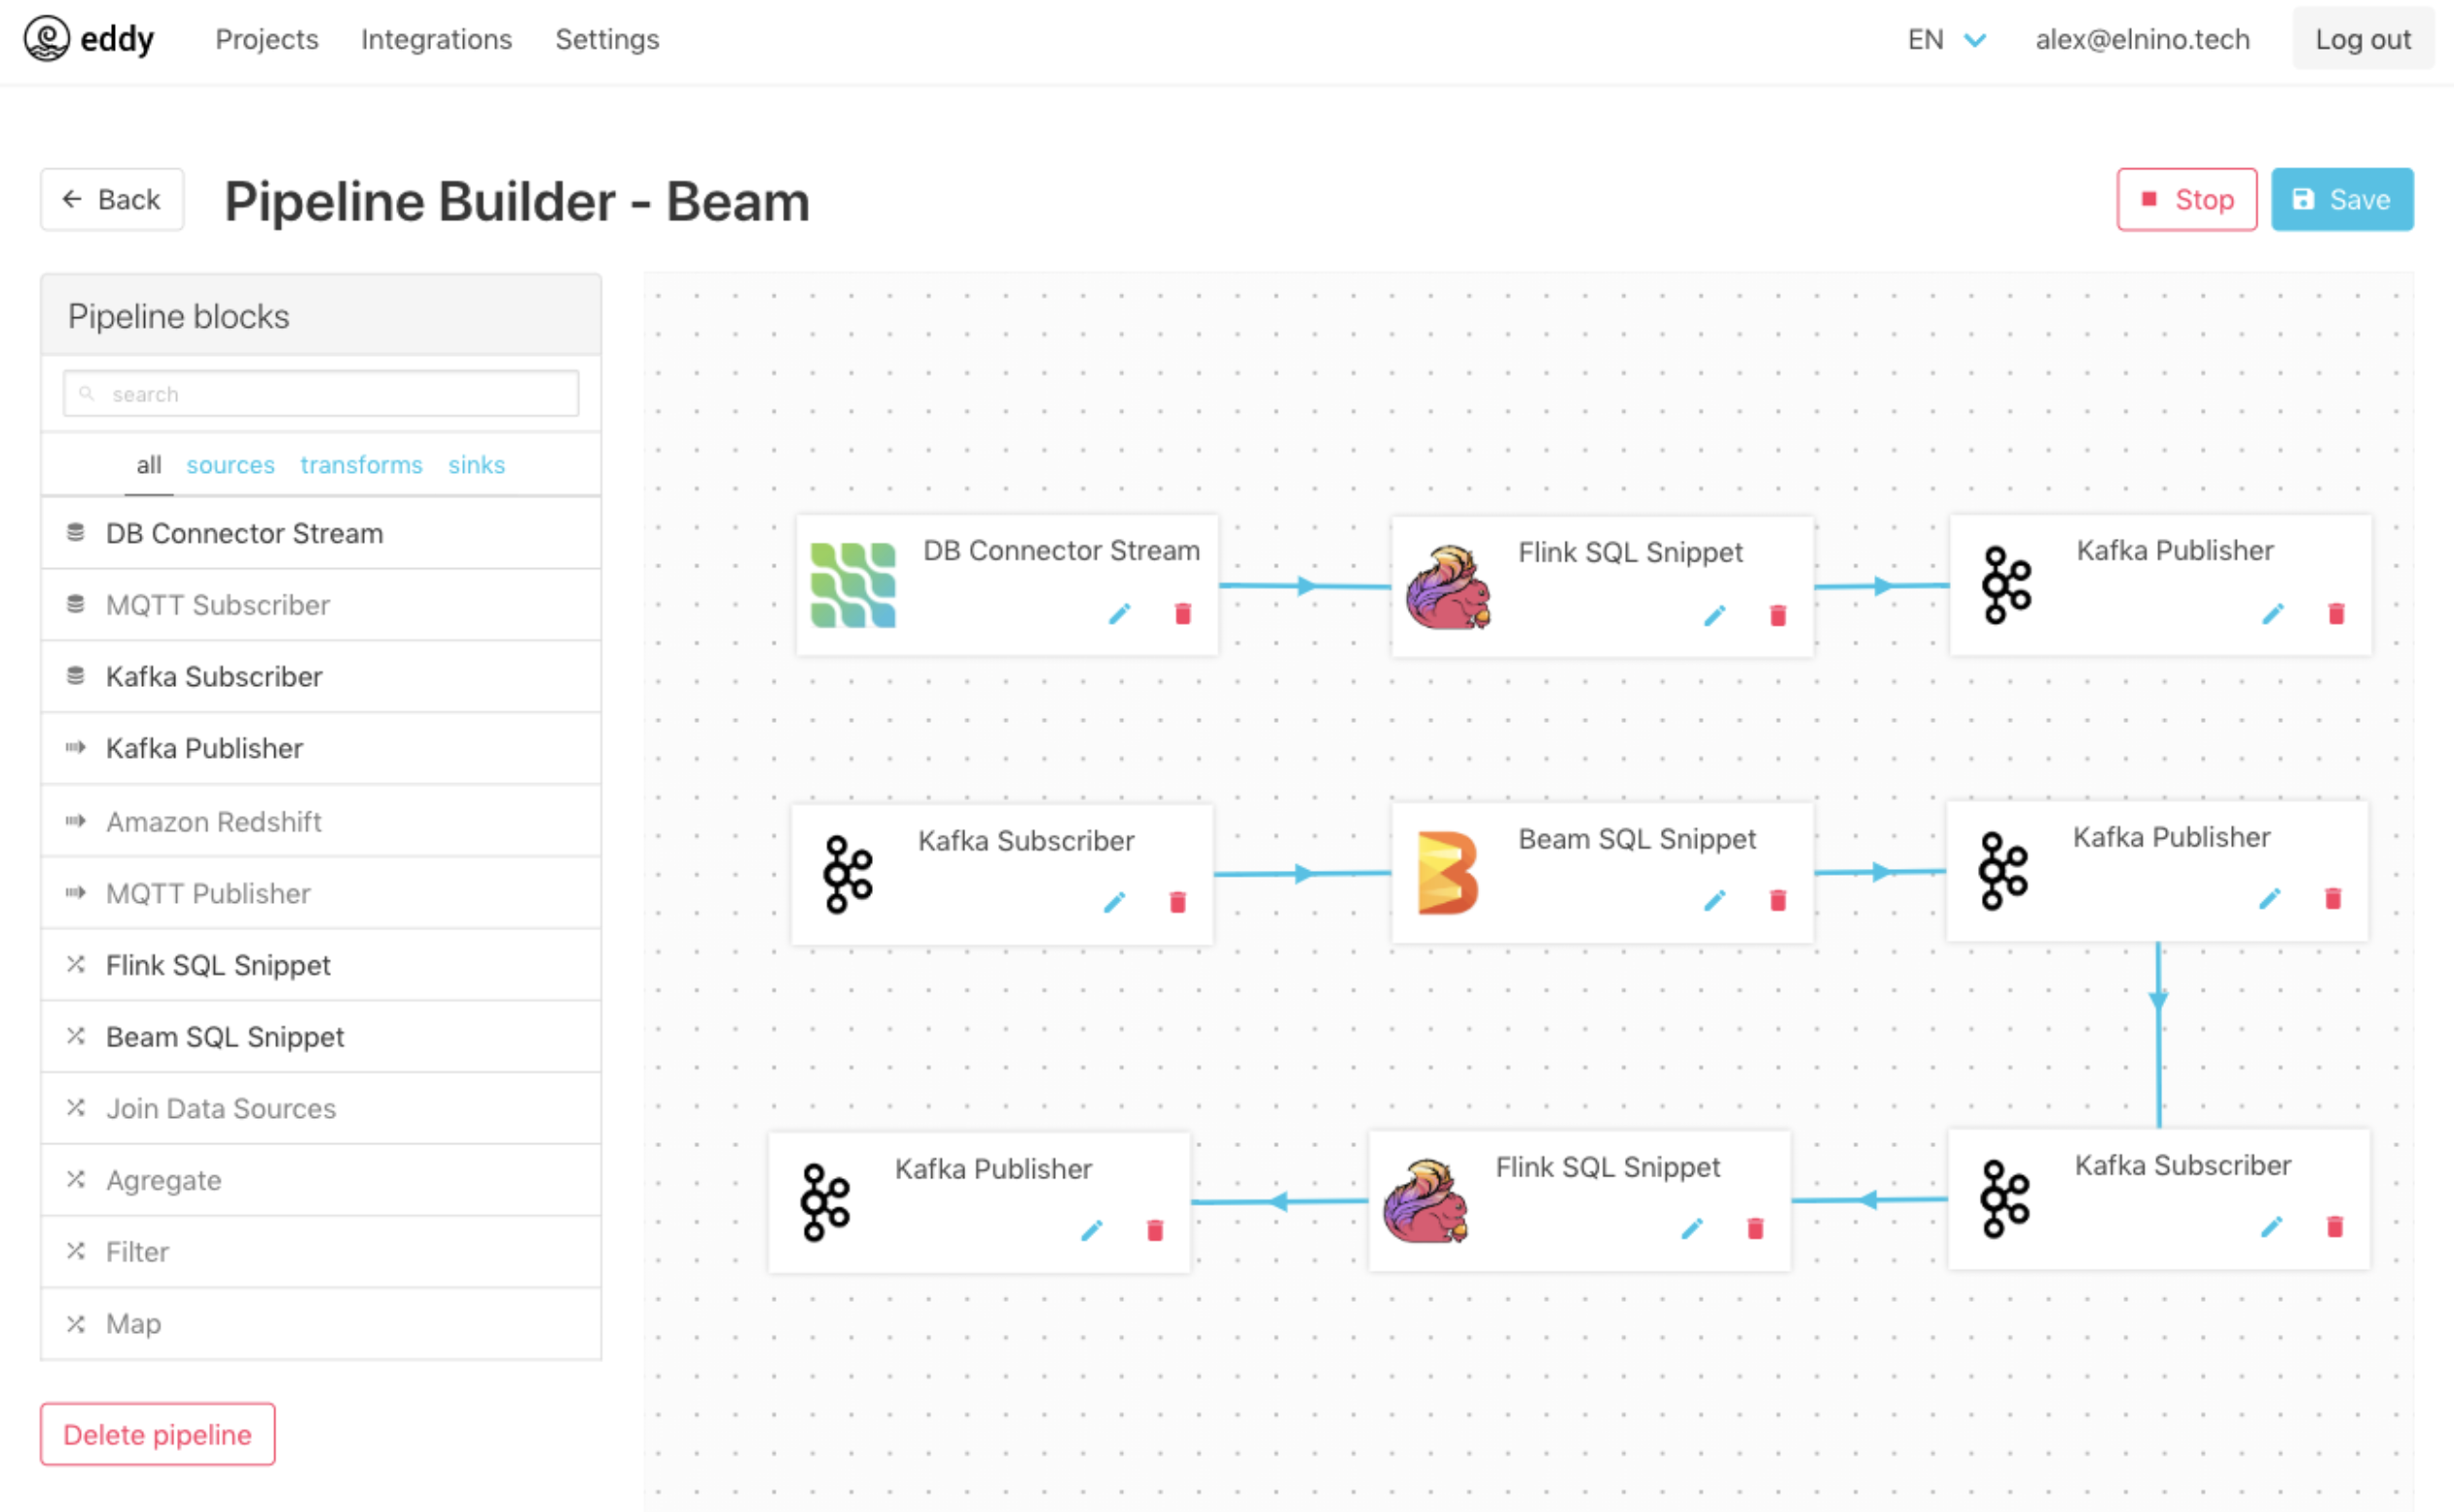Expand the all blocks filter option
This screenshot has height=1512, width=2454.
pyautogui.click(x=149, y=464)
